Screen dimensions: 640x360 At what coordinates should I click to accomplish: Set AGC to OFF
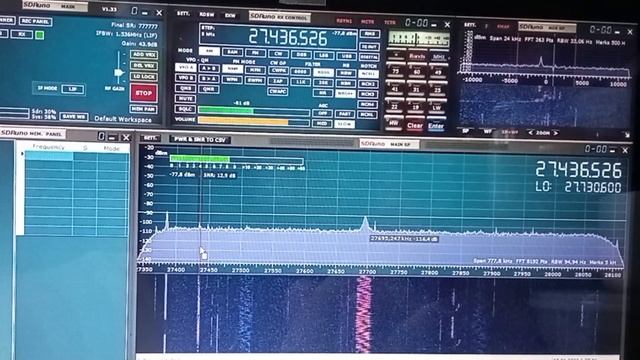pyautogui.click(x=322, y=113)
